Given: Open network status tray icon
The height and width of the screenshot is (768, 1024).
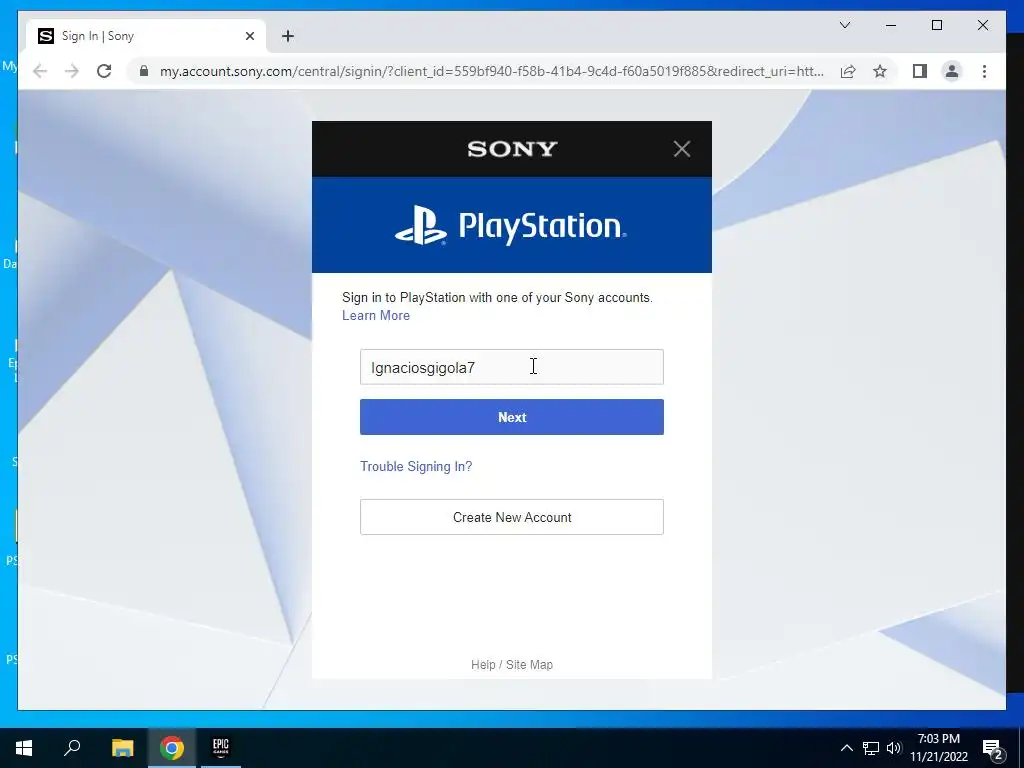Looking at the screenshot, I should [x=871, y=748].
